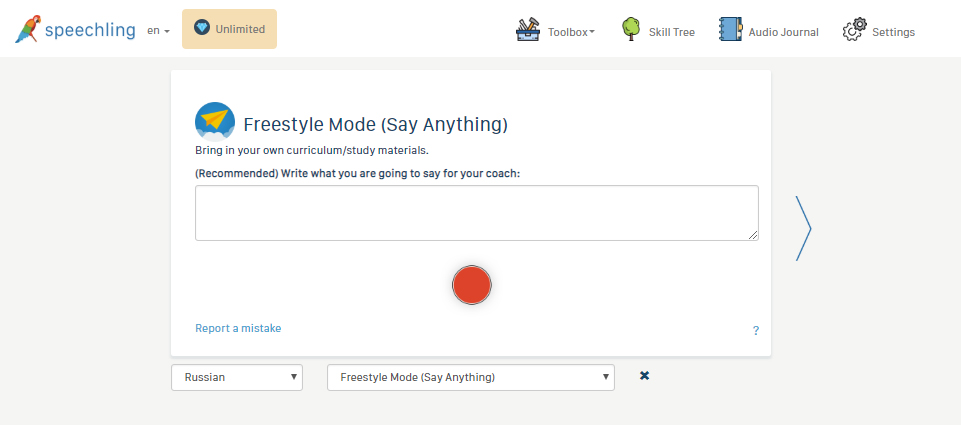Expand the Russian language dropdown

point(237,377)
